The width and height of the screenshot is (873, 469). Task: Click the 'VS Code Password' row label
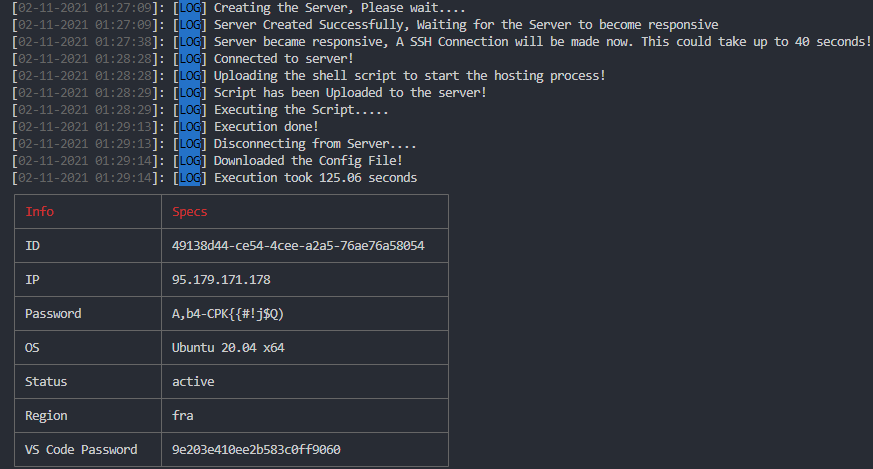(x=81, y=450)
